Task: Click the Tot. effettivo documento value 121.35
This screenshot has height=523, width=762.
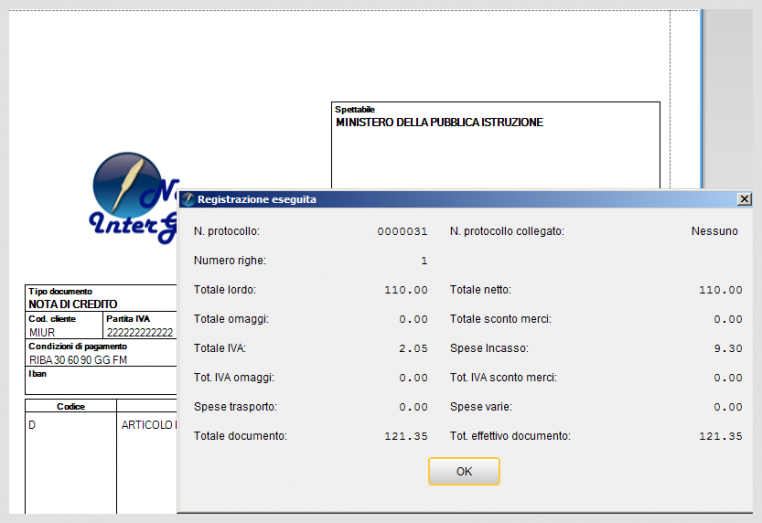Action: point(720,436)
